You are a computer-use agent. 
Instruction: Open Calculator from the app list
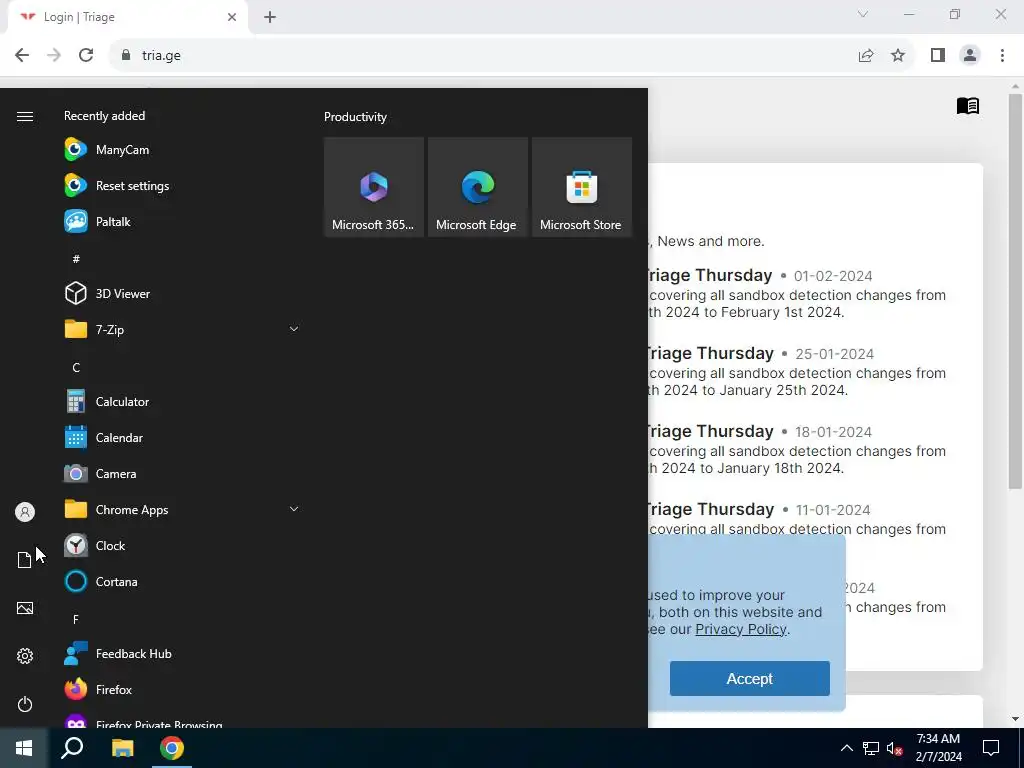pos(182,402)
